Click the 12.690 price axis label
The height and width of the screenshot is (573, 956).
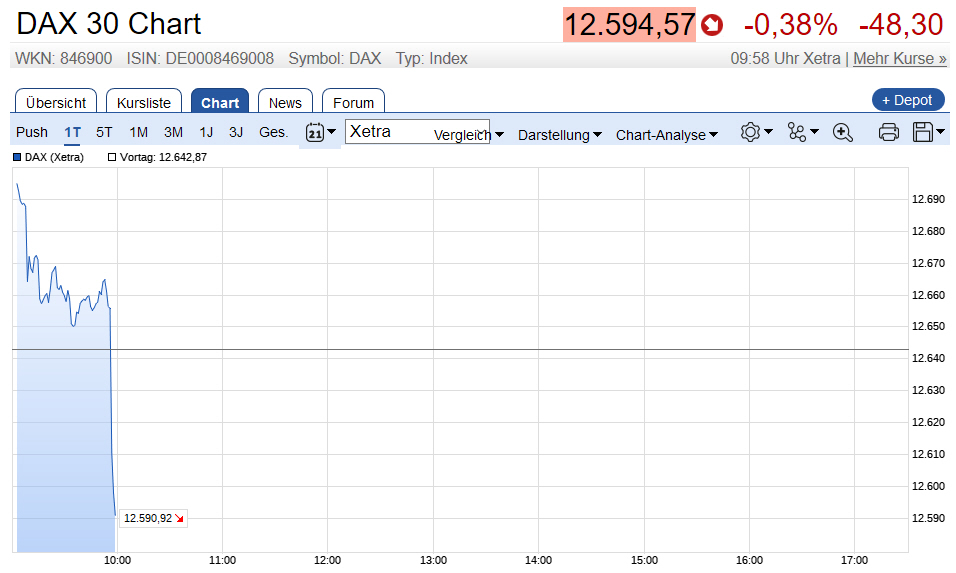928,199
